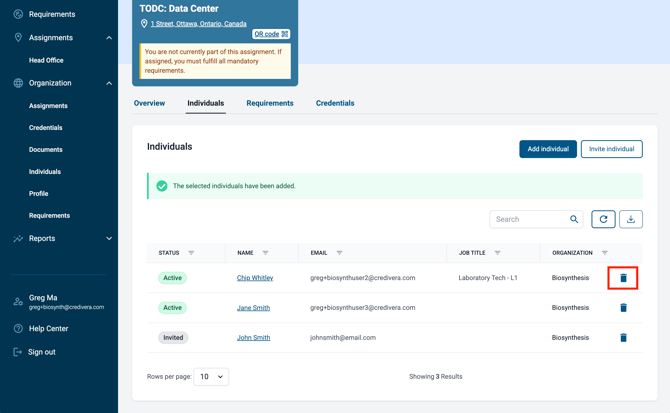Open Organization Assignments in sidebar
Screen dimensions: 670x413
(x=48, y=105)
